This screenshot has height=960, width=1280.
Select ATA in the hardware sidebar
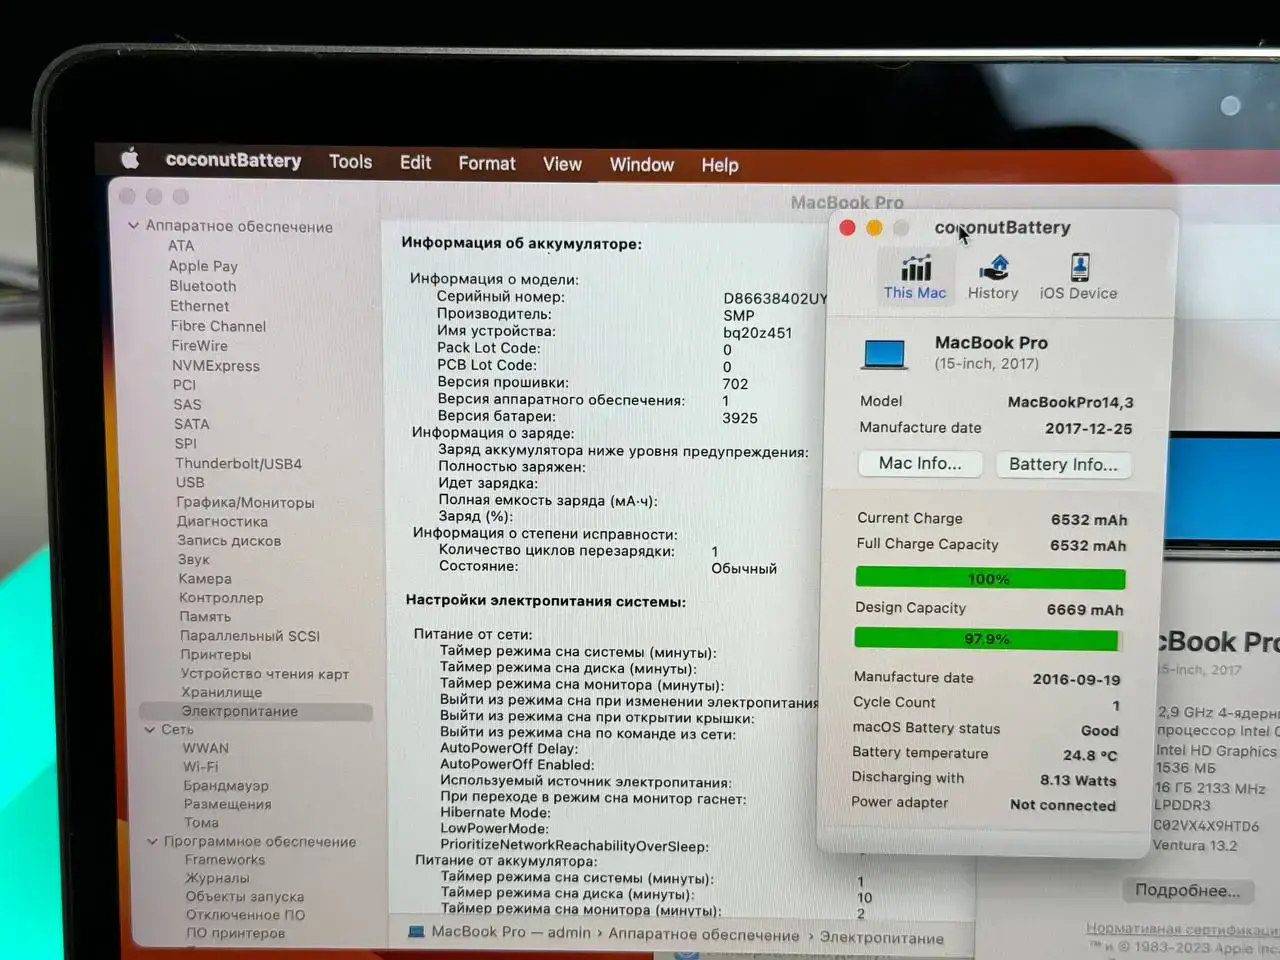(x=181, y=246)
